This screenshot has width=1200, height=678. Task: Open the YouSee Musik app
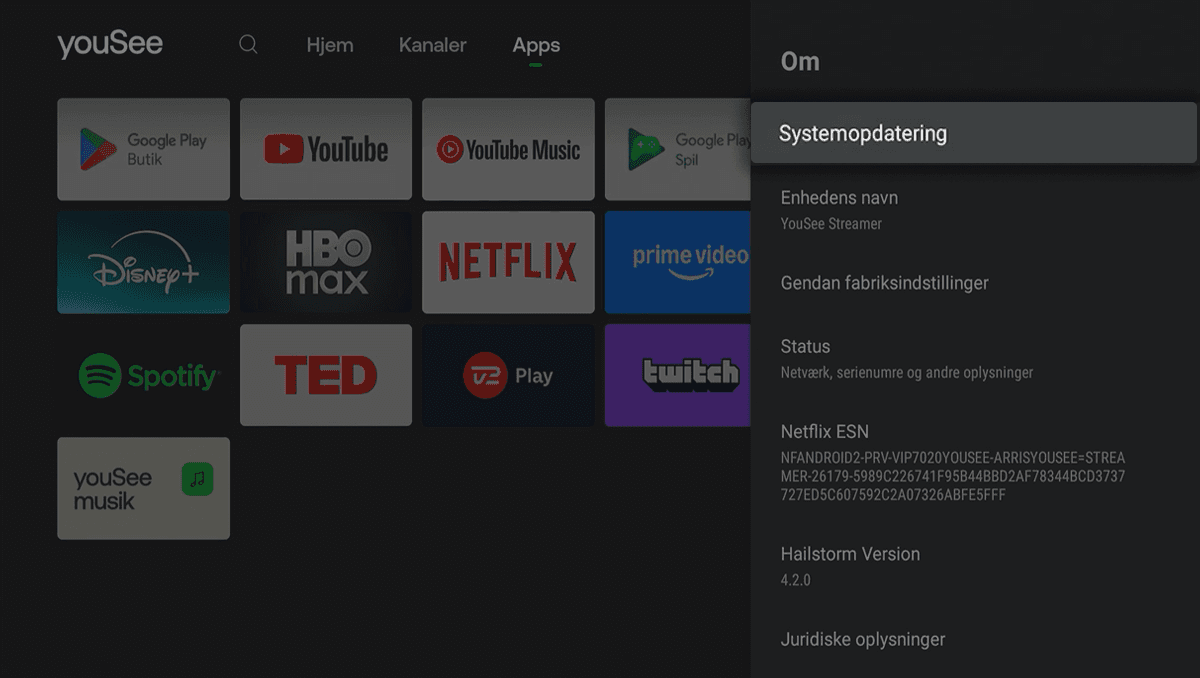(143, 488)
